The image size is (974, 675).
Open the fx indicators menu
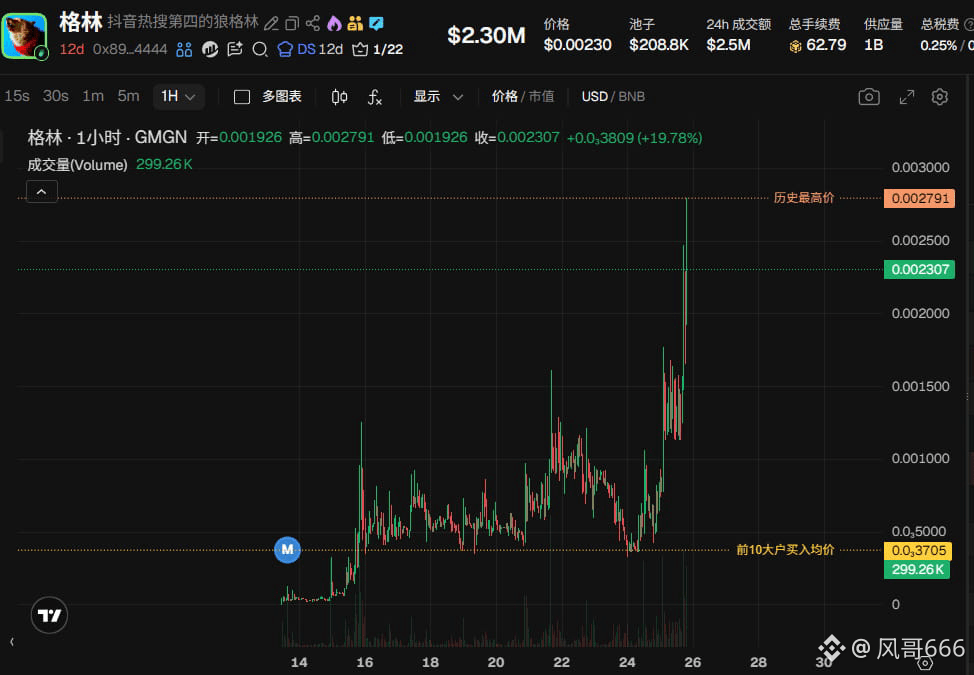click(375, 97)
